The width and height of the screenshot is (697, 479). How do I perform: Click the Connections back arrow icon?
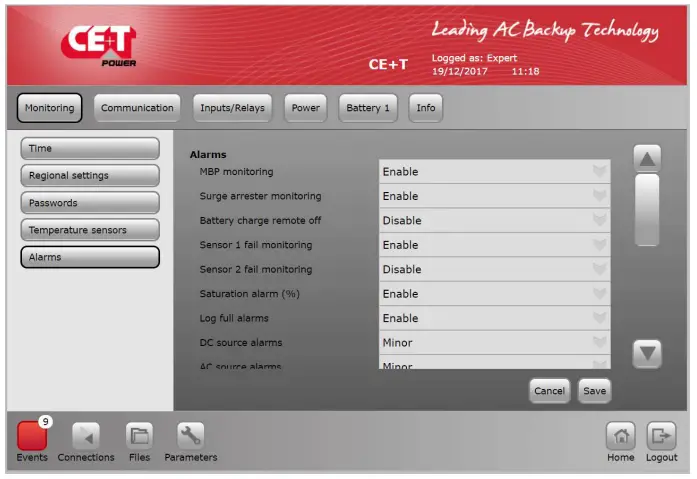[86, 436]
